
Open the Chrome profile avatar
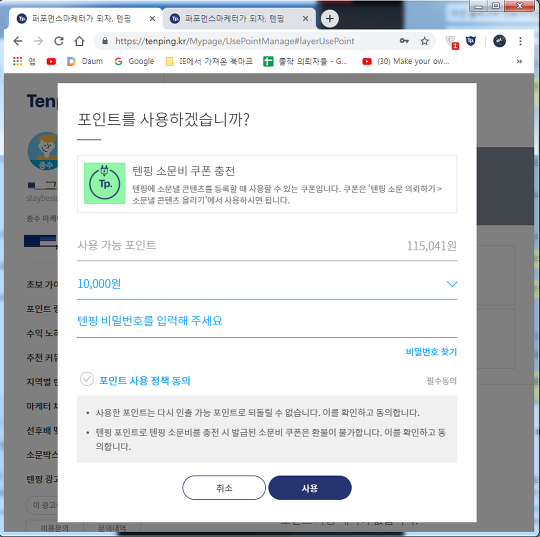pyautogui.click(x=499, y=41)
